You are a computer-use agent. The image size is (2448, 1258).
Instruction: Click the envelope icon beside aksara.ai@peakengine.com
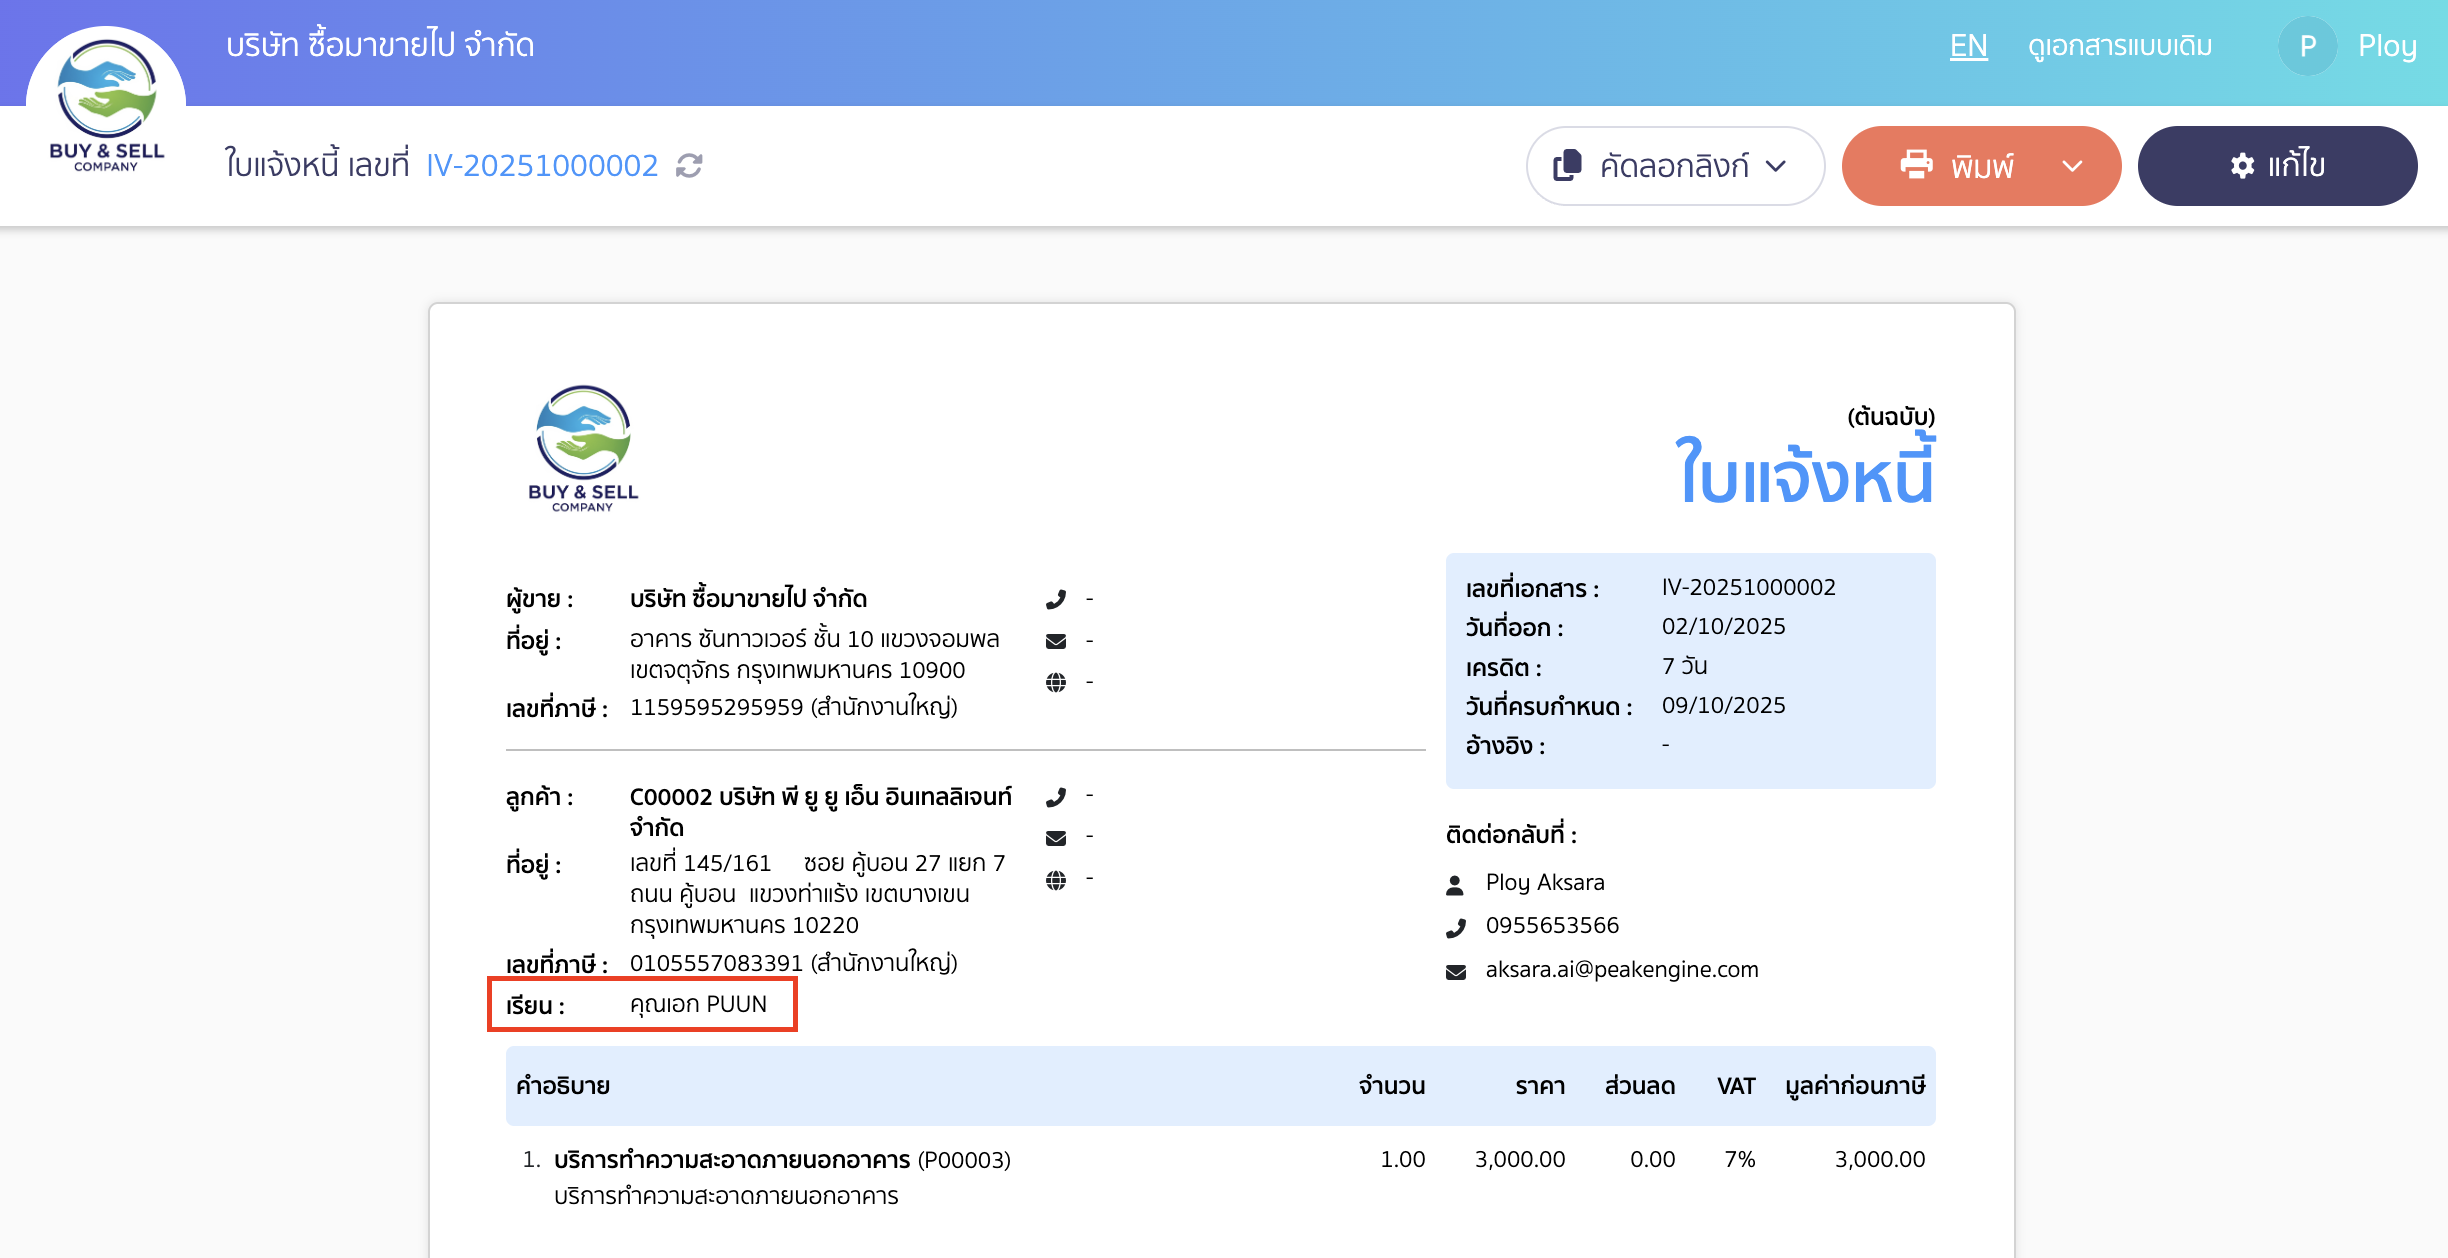pyautogui.click(x=1457, y=969)
